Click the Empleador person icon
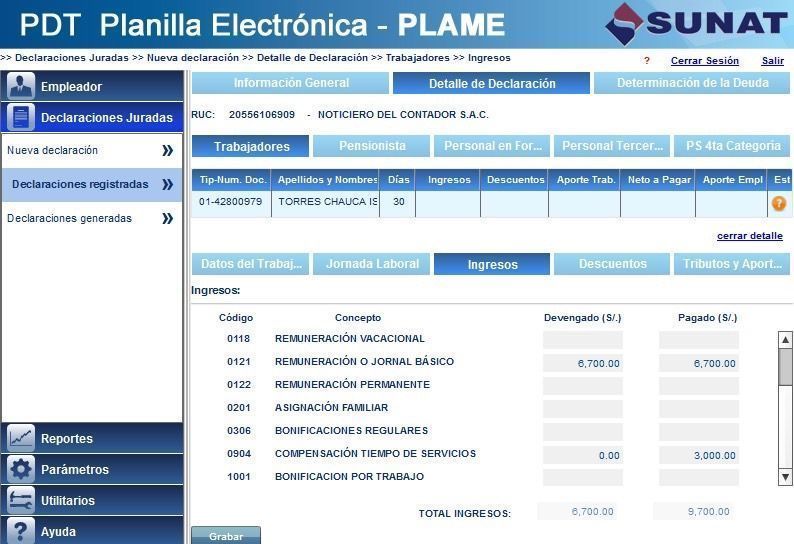Viewport: 794px width, 544px height. [21, 86]
